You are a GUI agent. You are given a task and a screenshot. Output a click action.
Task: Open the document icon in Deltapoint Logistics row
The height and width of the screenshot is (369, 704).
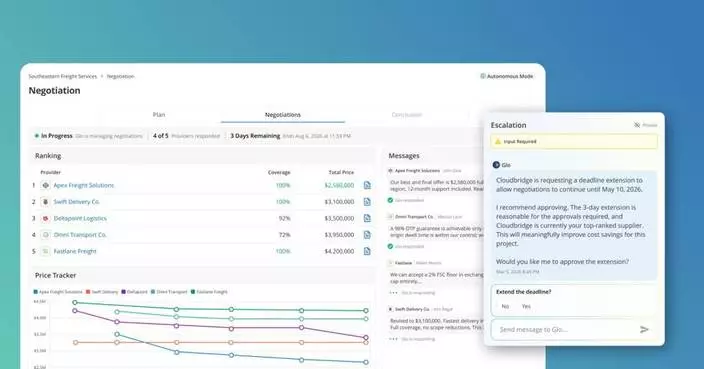367,218
